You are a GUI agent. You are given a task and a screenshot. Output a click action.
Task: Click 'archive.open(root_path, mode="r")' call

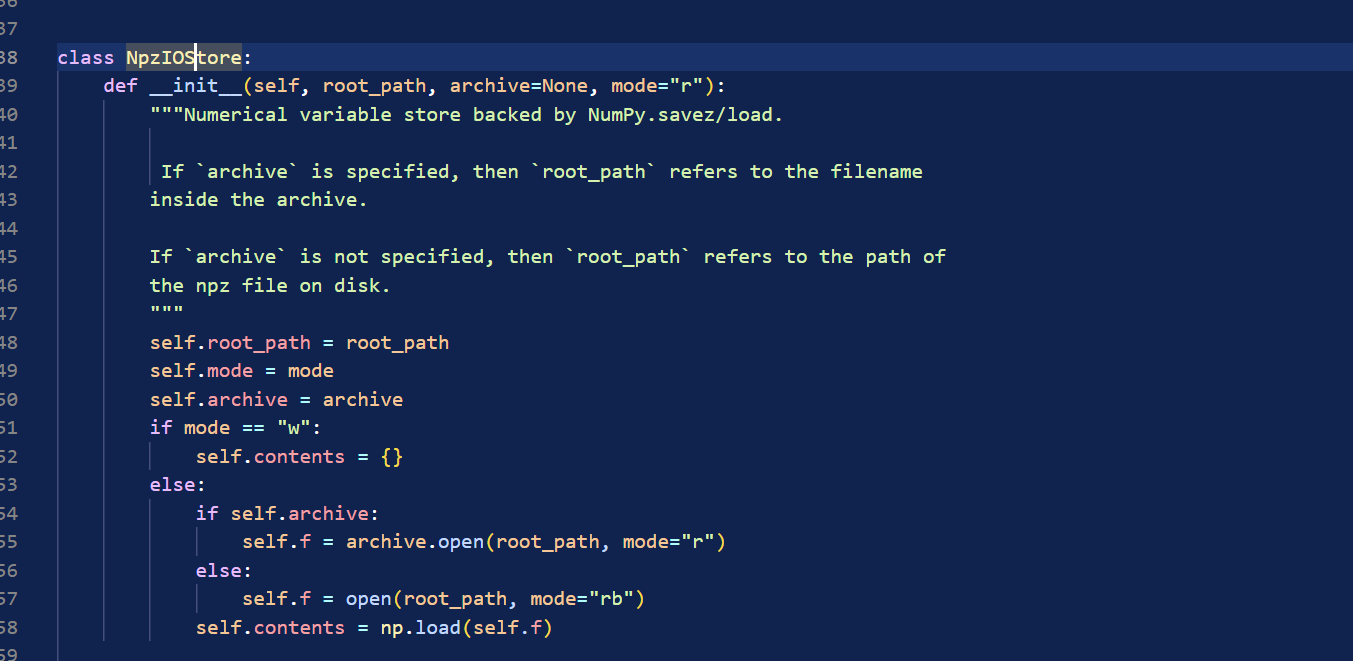pos(536,542)
